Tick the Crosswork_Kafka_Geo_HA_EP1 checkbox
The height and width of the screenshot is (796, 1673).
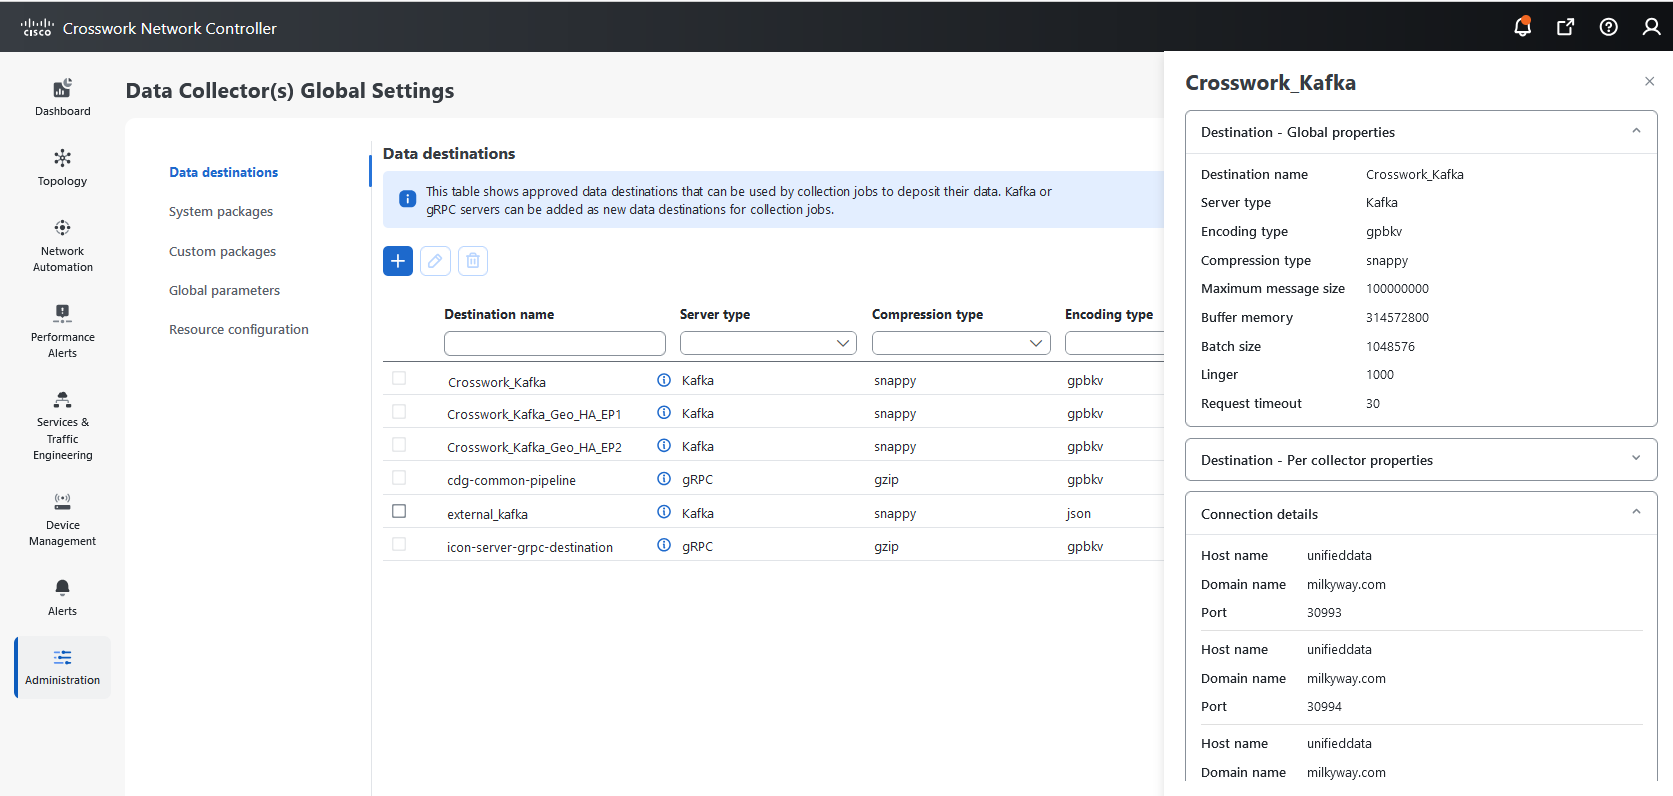pos(399,411)
